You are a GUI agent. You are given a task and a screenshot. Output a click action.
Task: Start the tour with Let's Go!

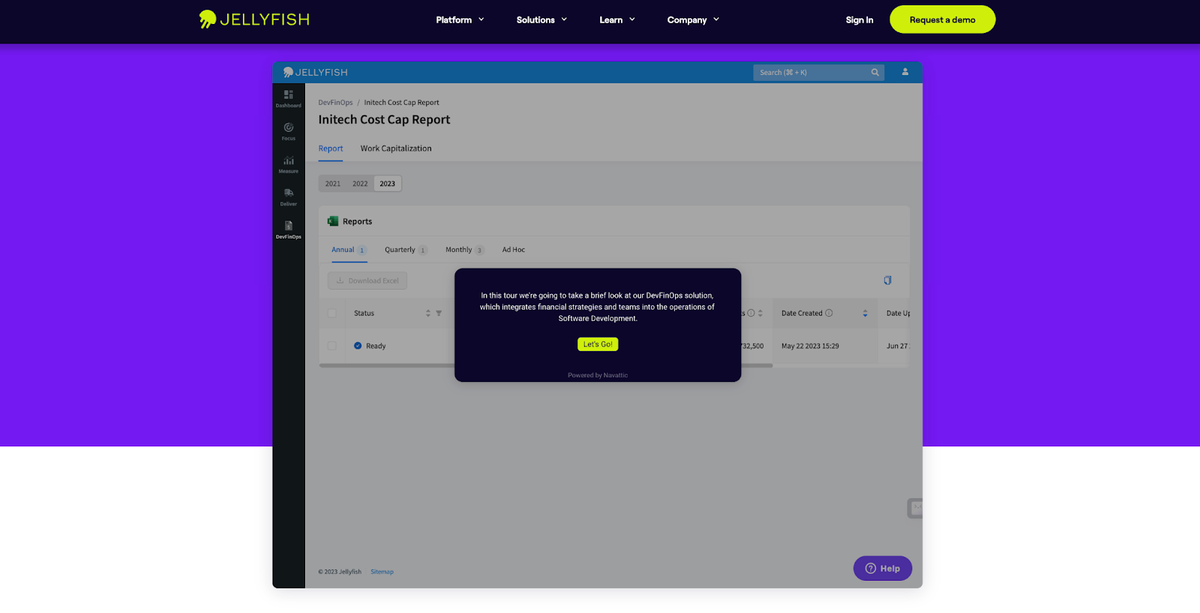pos(598,344)
